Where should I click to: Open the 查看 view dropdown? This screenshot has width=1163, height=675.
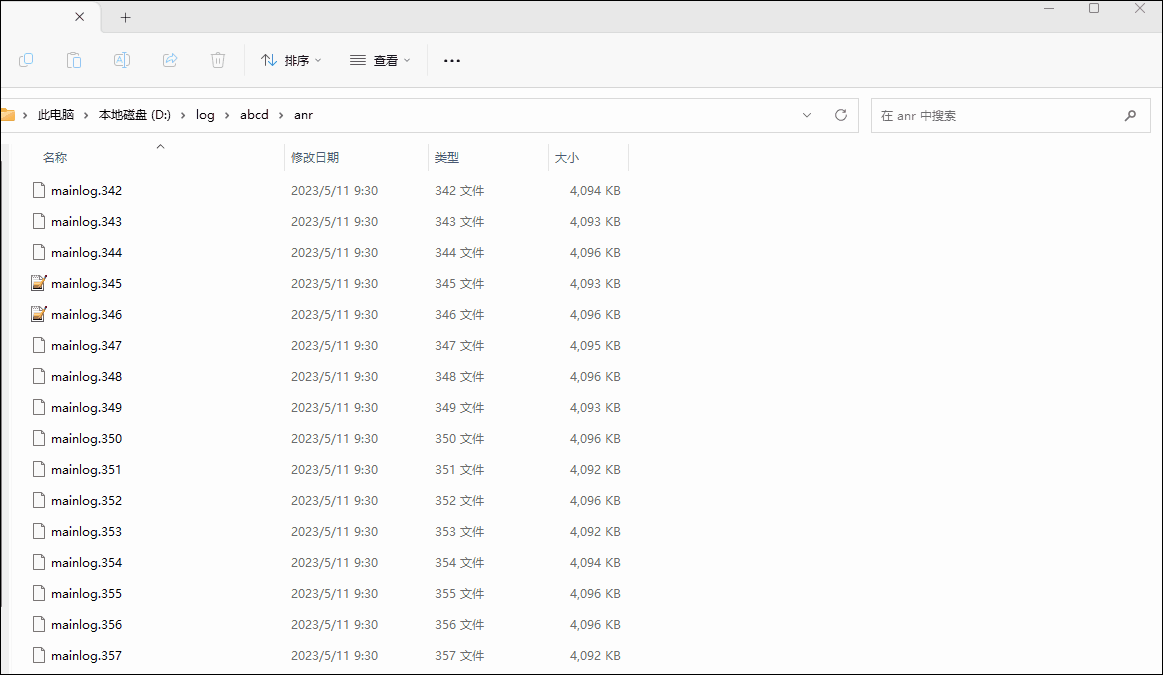pyautogui.click(x=380, y=61)
